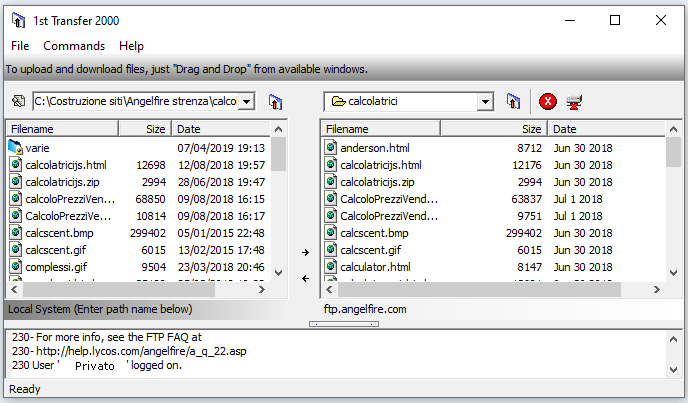The height and width of the screenshot is (403, 688).
Task: Click remote list scroll up arrow
Action: coord(674,129)
